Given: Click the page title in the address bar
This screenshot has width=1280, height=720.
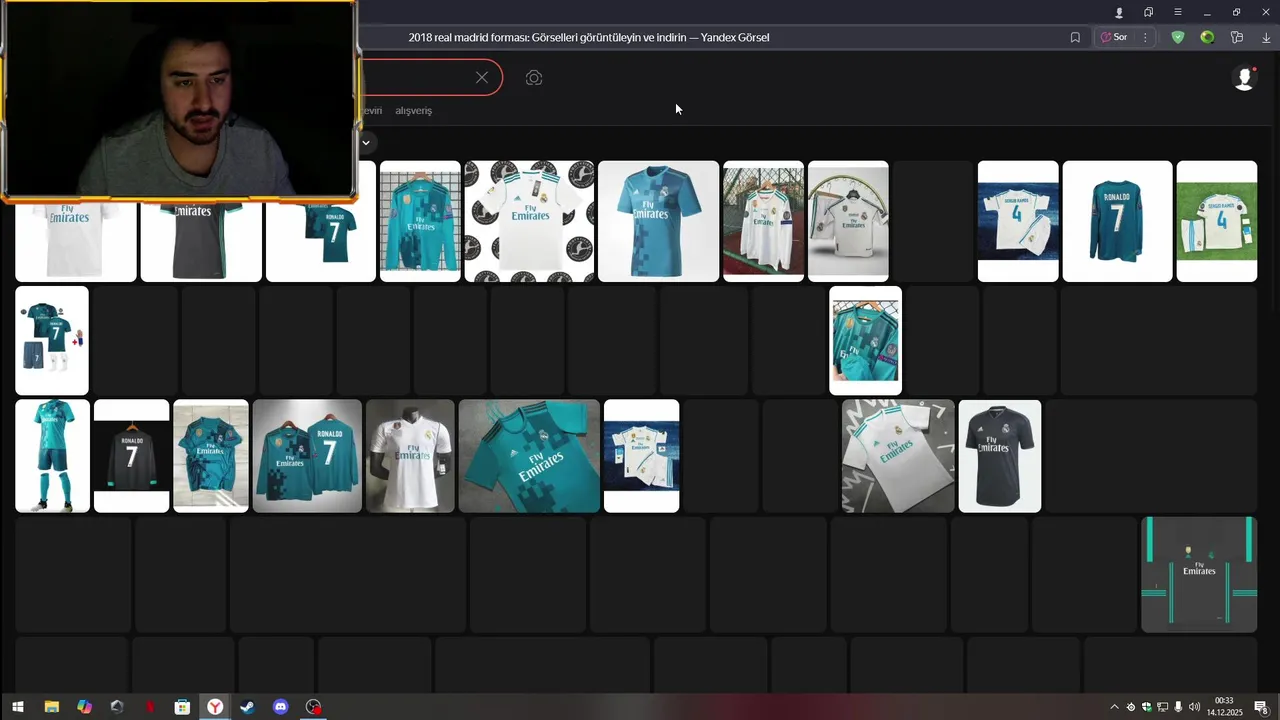Looking at the screenshot, I should click(x=589, y=37).
